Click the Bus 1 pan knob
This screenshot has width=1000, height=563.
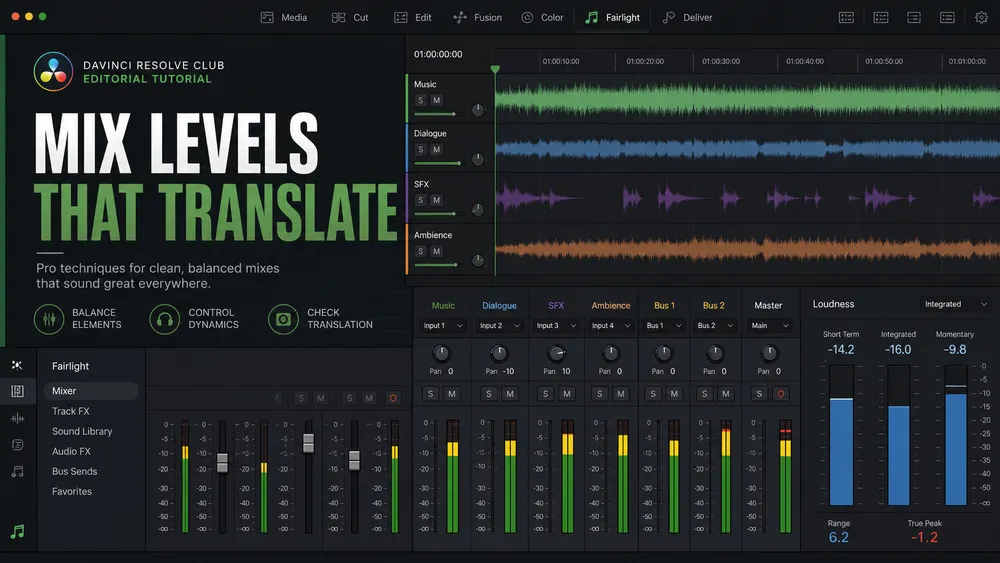tap(664, 353)
